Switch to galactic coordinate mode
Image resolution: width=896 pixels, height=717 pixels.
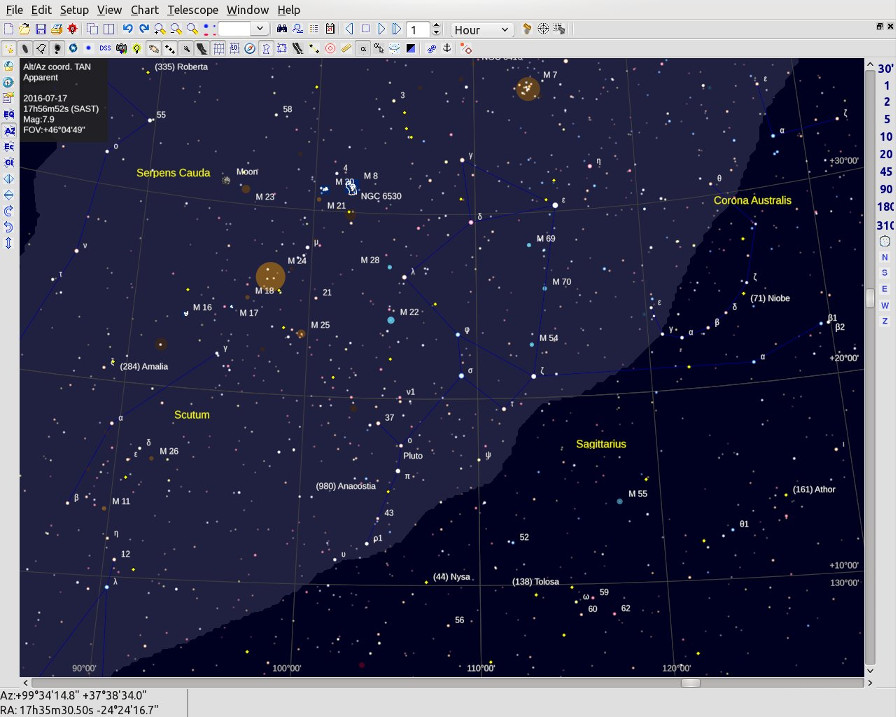tap(9, 163)
